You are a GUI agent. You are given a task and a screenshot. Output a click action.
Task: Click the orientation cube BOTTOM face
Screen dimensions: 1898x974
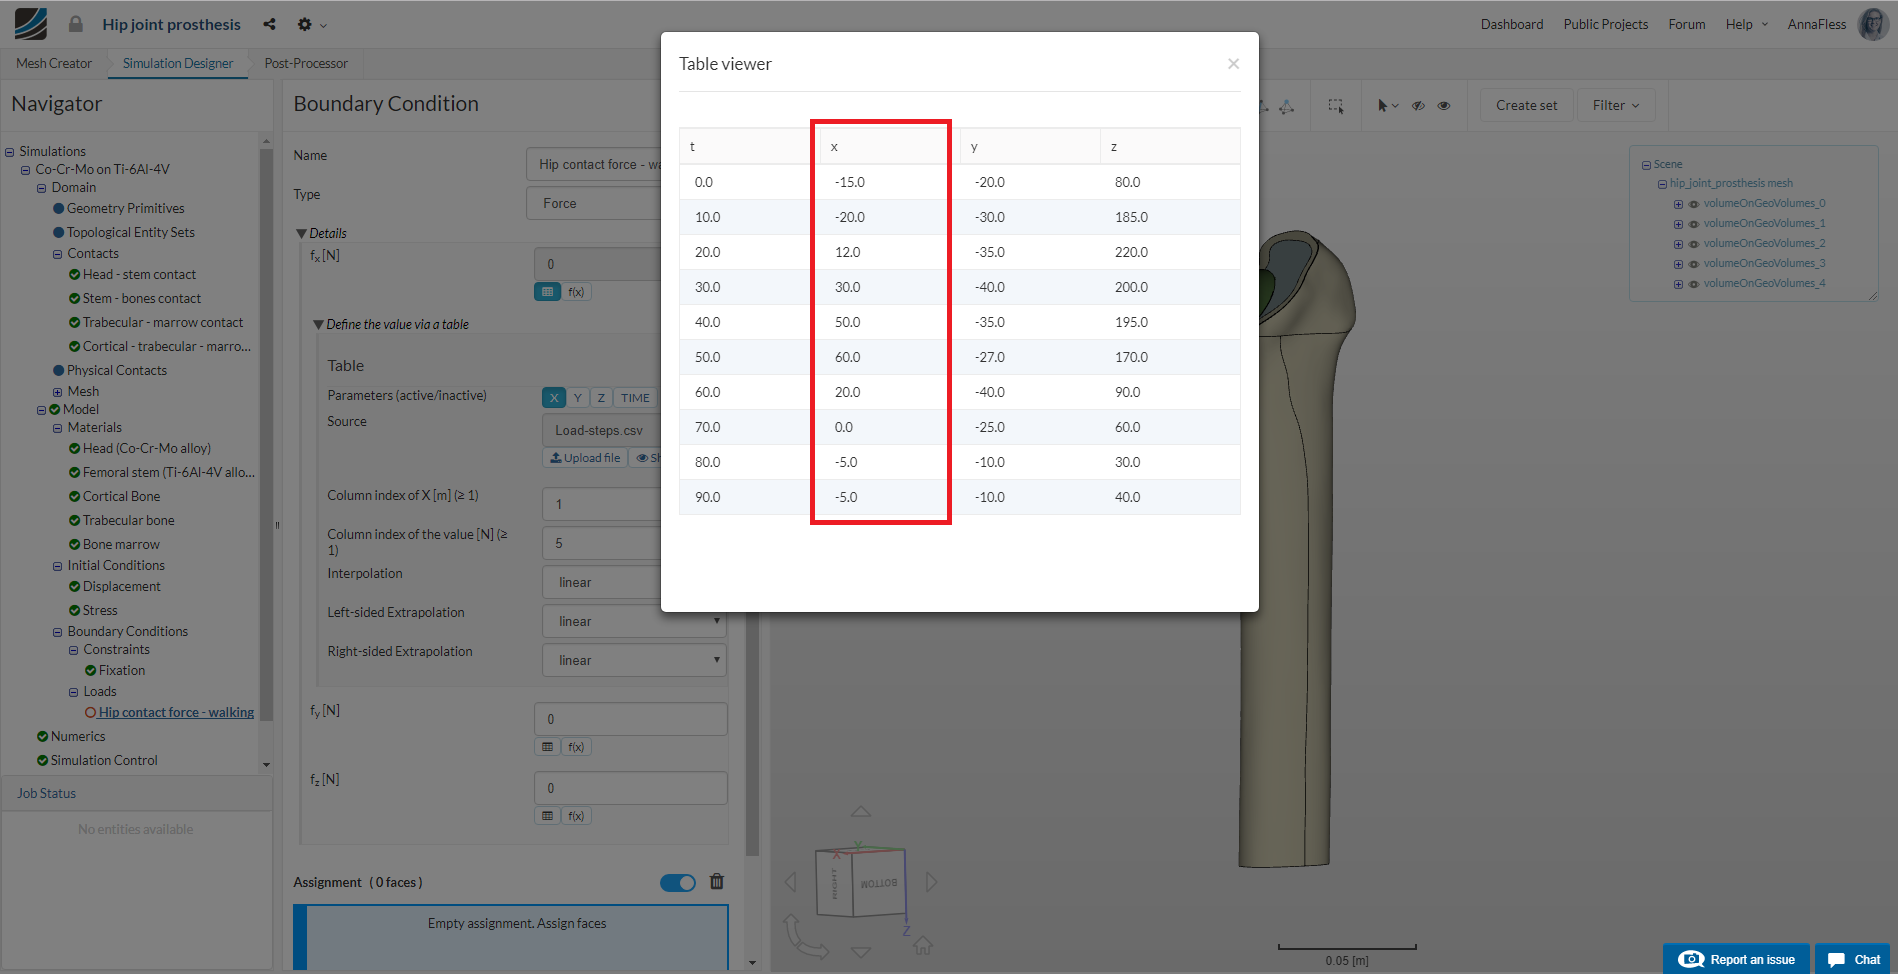click(x=879, y=883)
